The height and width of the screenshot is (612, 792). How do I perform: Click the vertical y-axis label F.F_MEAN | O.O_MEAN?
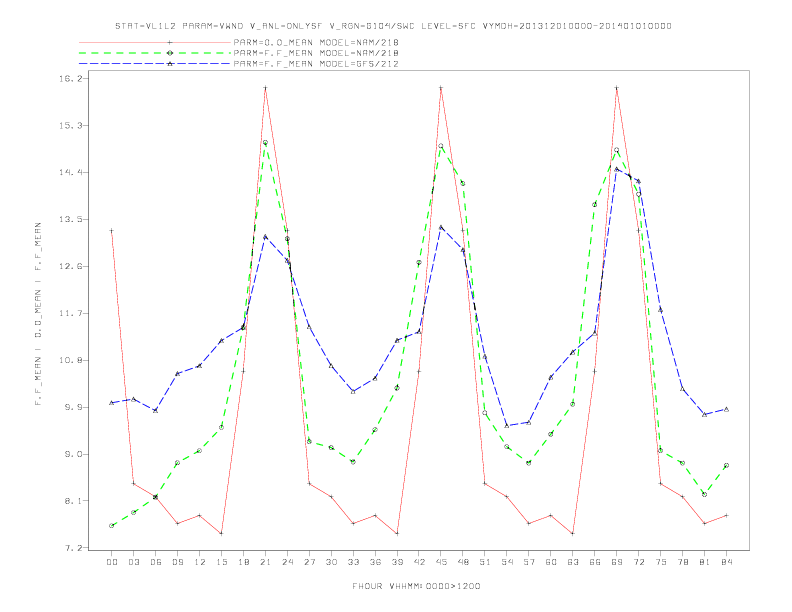[38, 314]
